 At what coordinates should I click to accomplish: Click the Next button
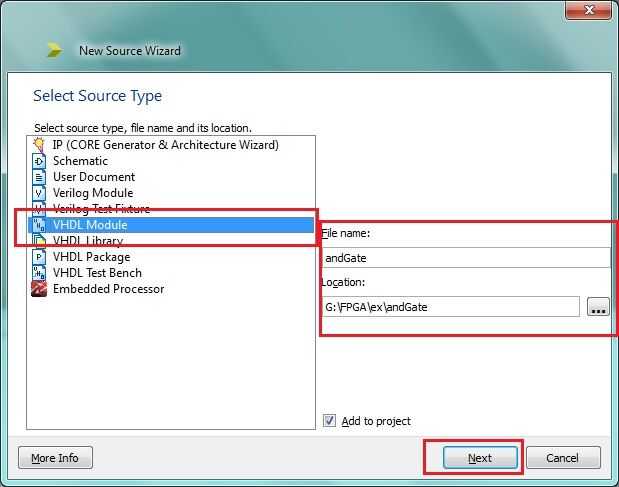point(480,458)
